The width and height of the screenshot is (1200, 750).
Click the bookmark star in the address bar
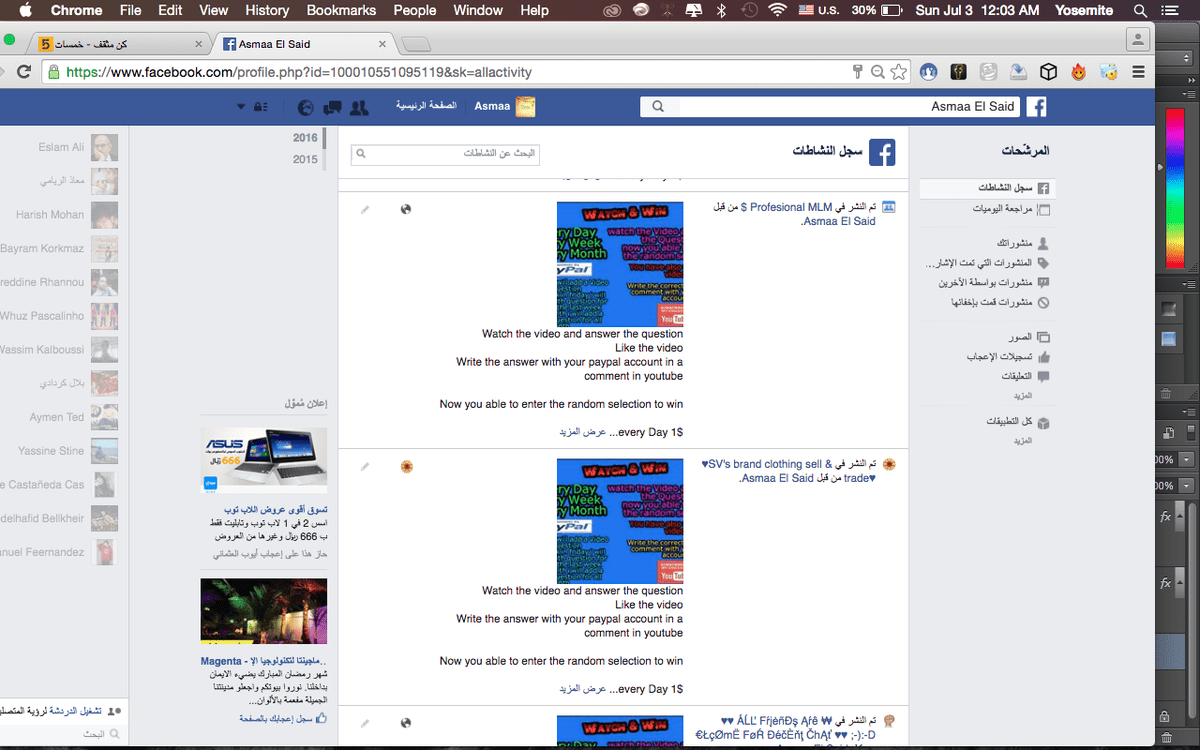(x=898, y=72)
